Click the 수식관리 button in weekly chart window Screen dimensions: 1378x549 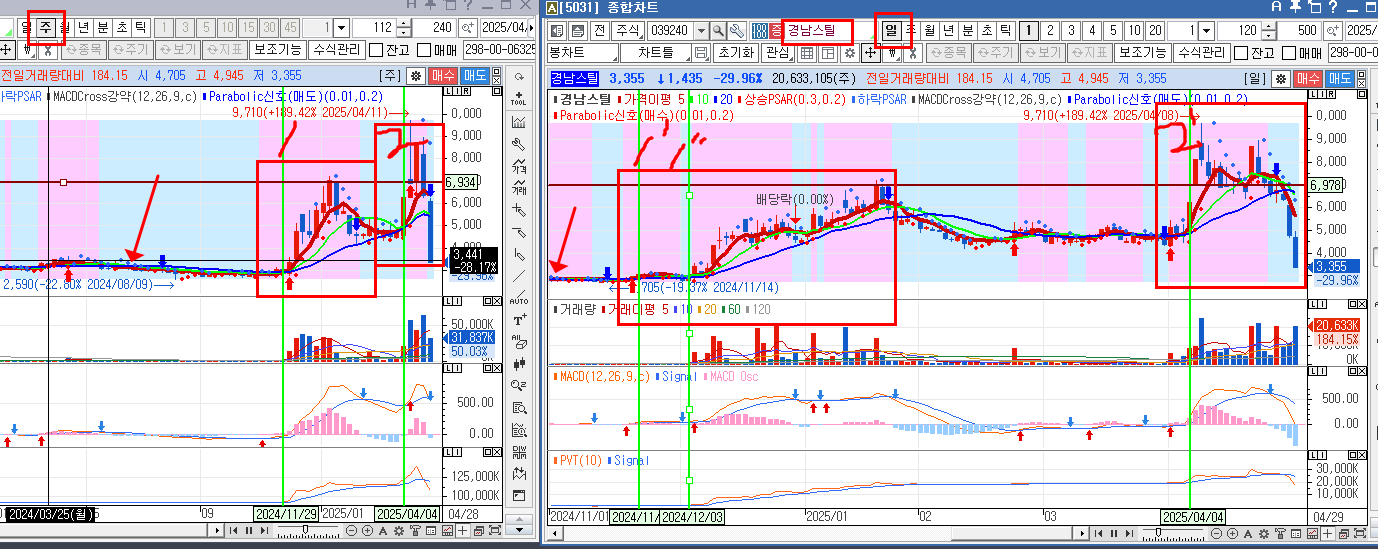click(336, 50)
